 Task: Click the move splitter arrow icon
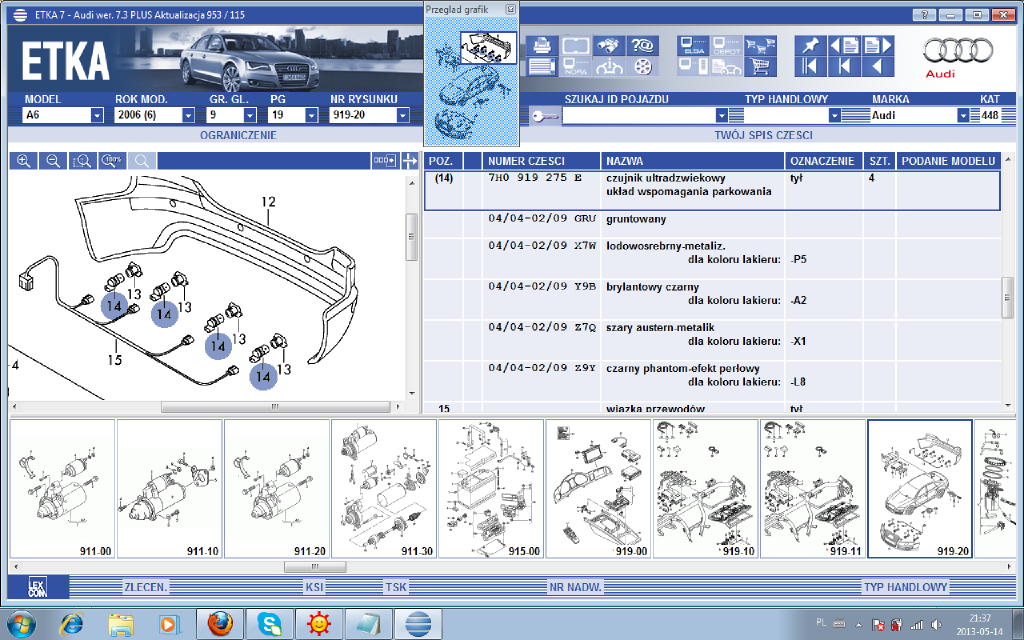coord(409,161)
